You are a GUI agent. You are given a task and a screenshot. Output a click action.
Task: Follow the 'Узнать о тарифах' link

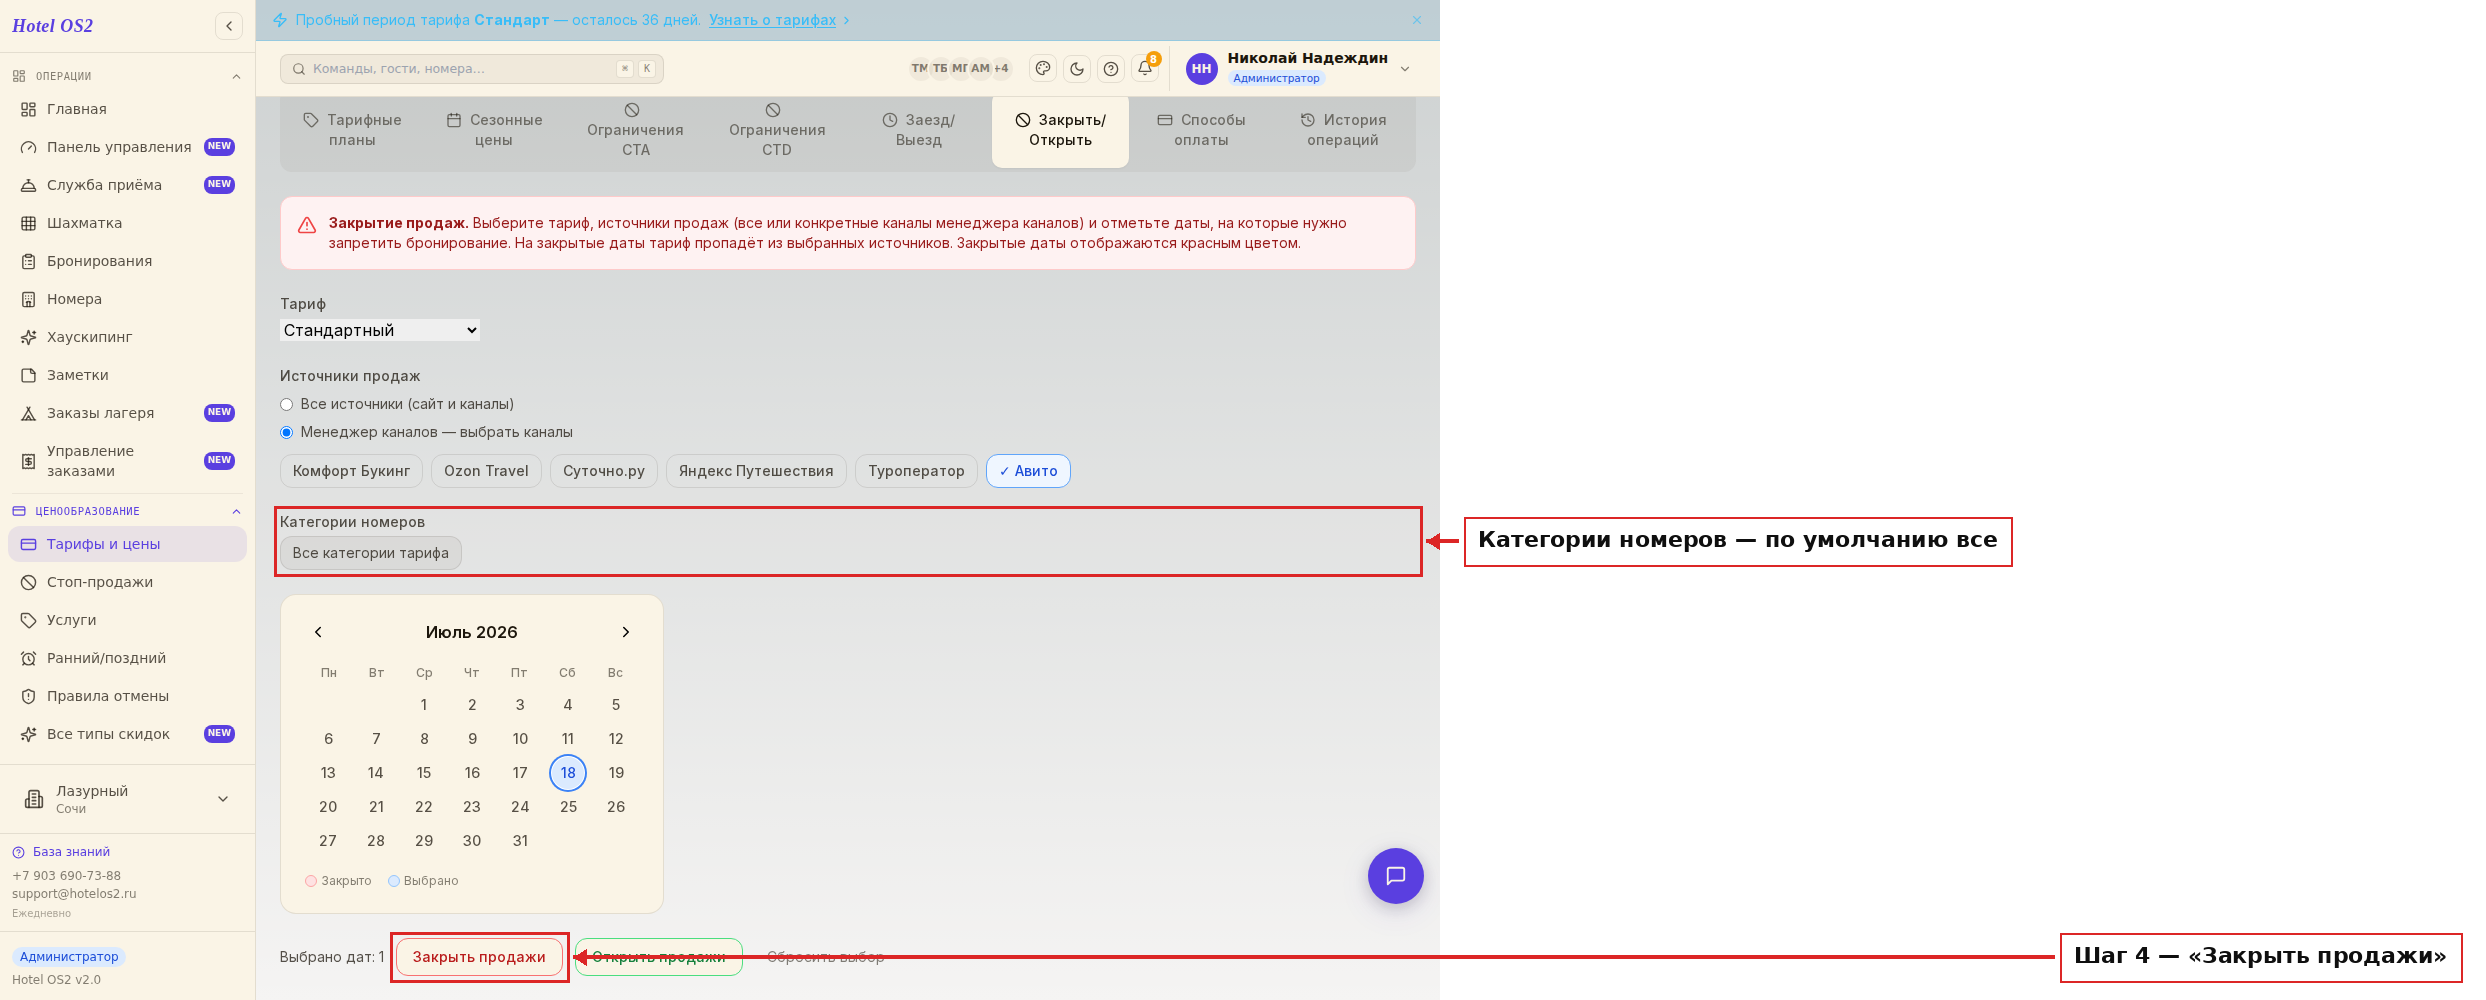[772, 20]
